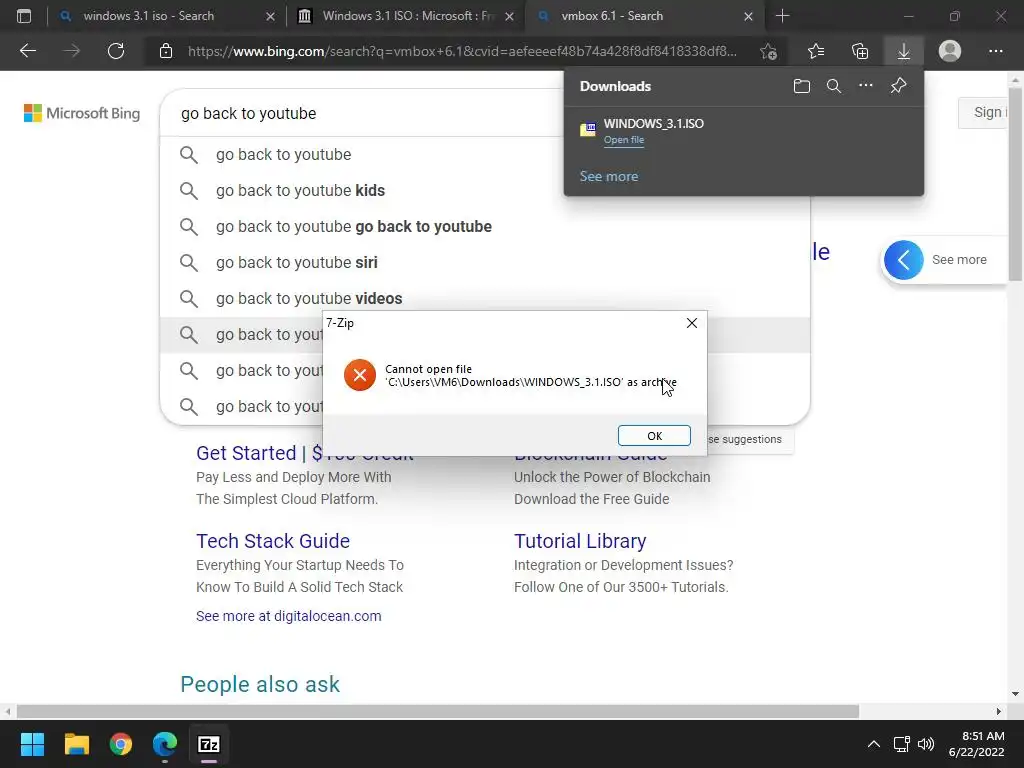Click the Microsoft Edge taskbar icon
Image resolution: width=1024 pixels, height=768 pixels.
[x=165, y=744]
